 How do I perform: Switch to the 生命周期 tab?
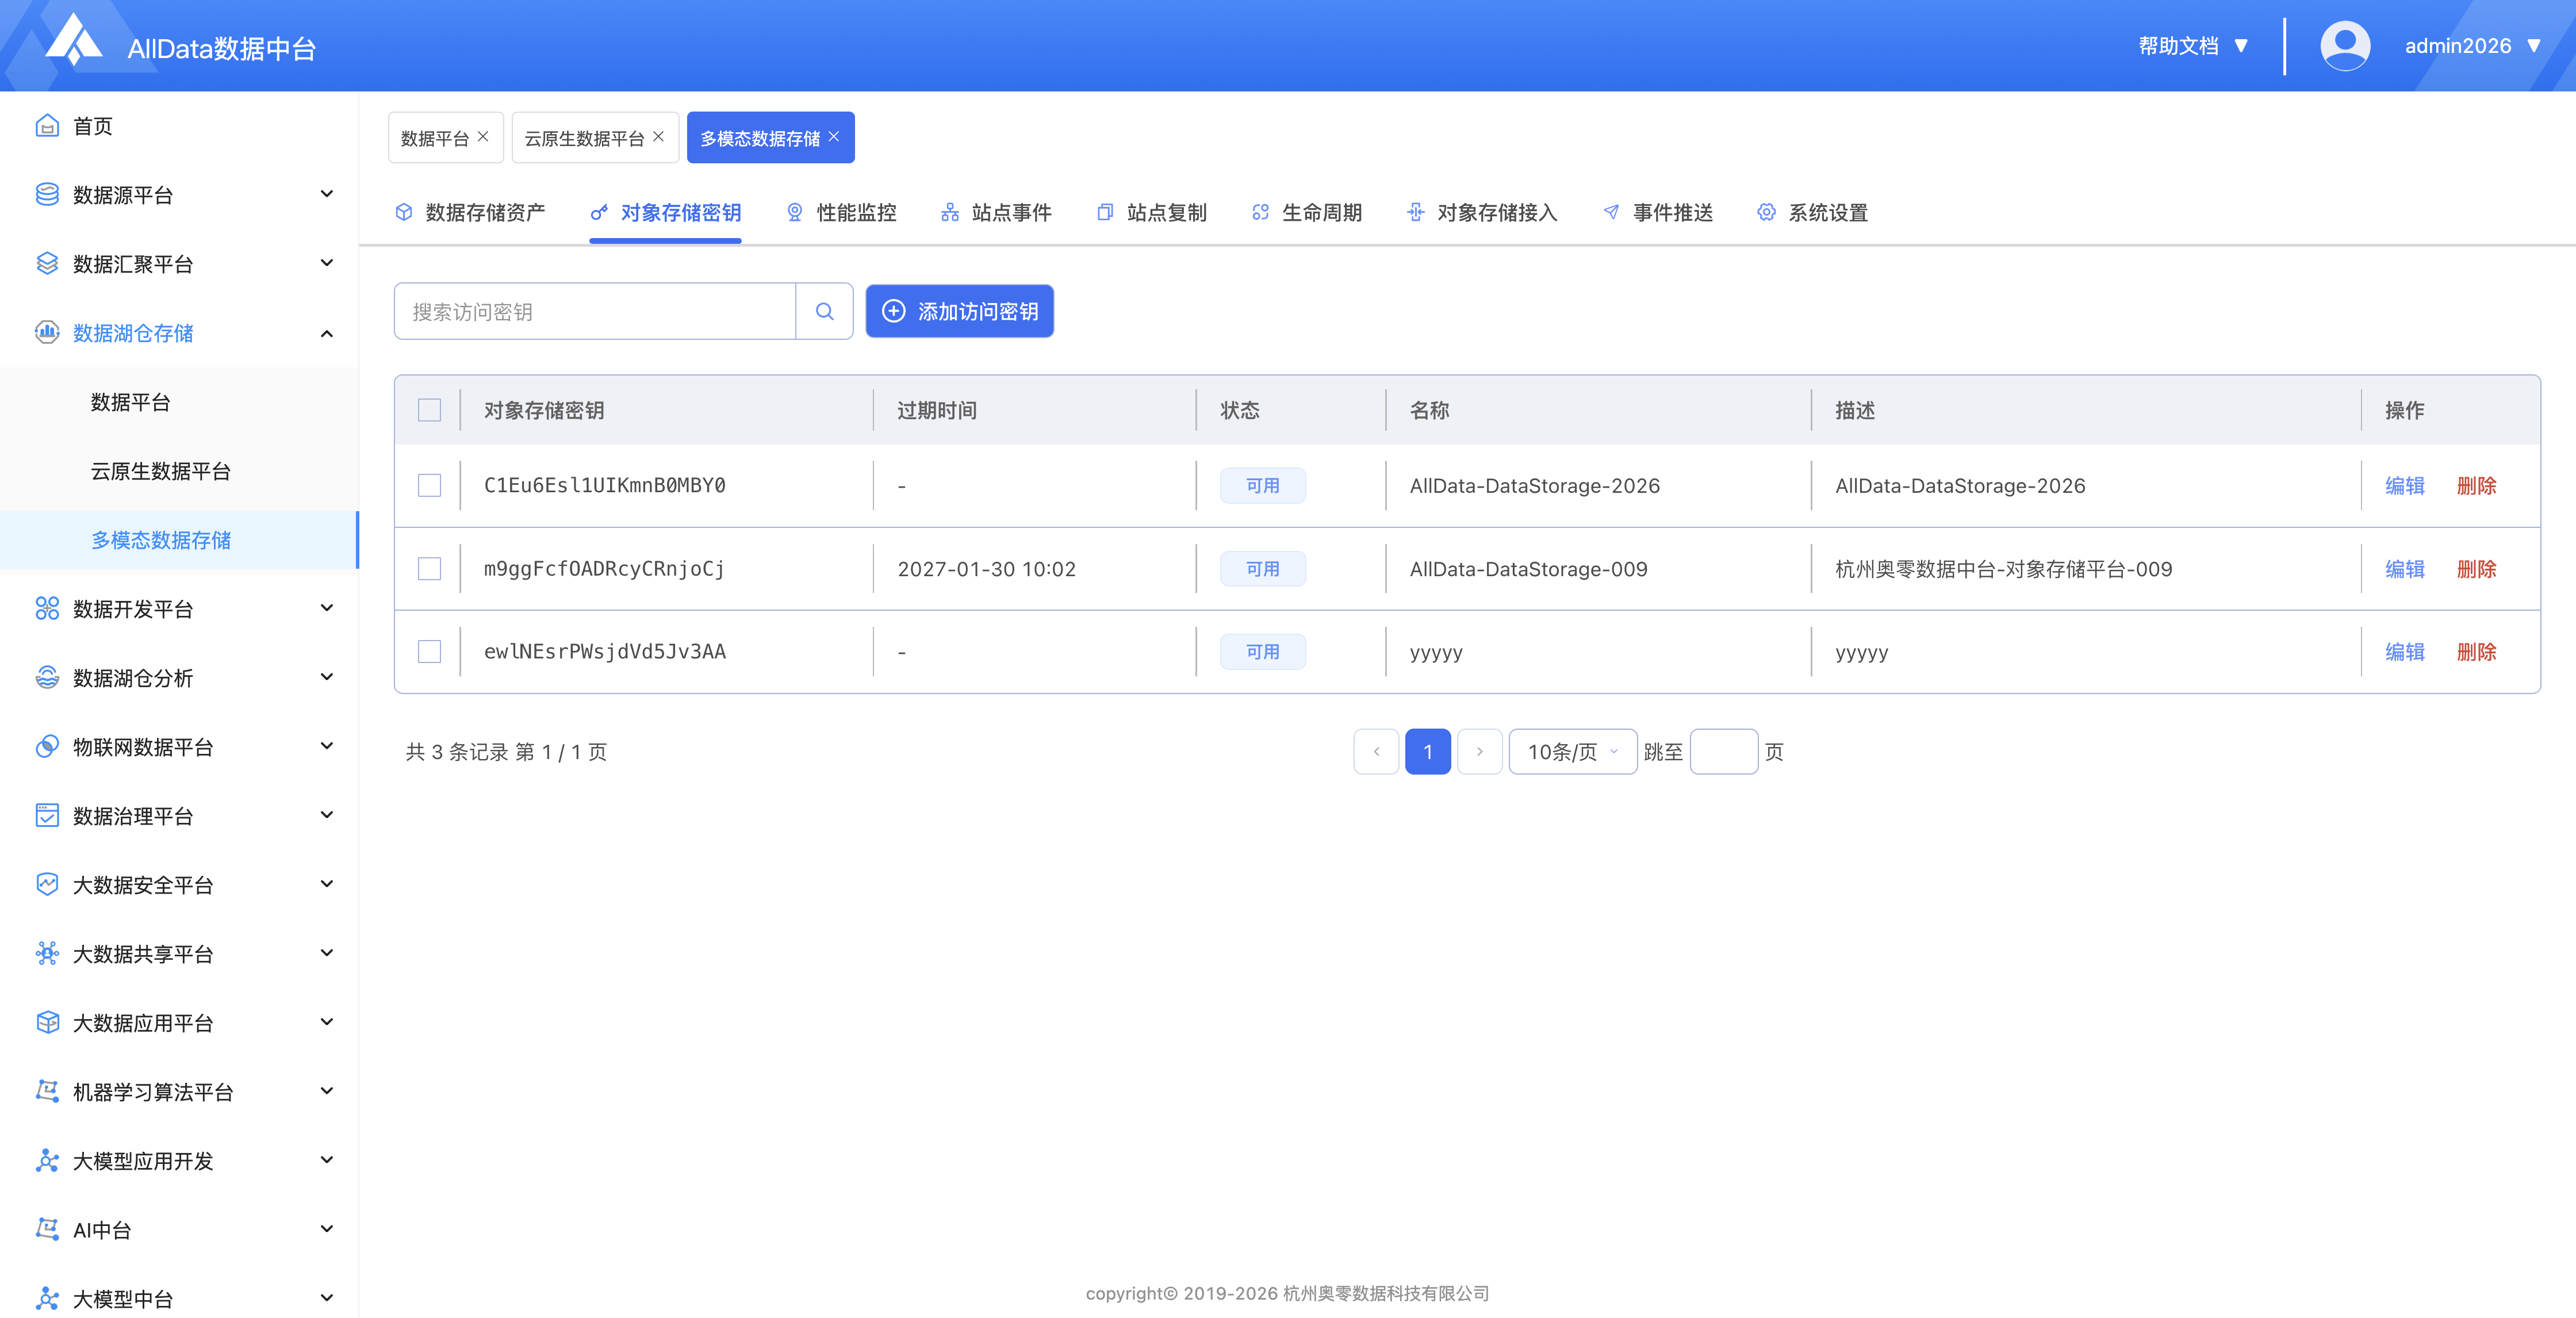[1306, 212]
